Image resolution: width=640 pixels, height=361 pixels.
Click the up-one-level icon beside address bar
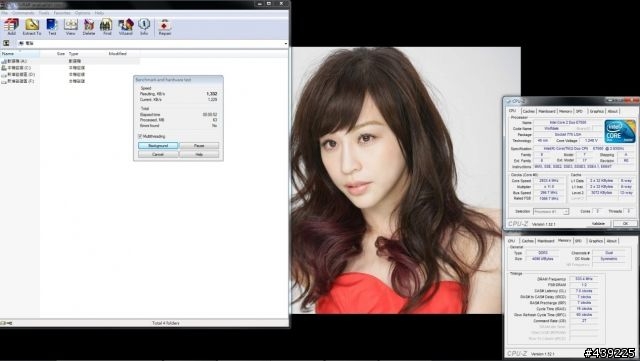pyautogui.click(x=6, y=43)
